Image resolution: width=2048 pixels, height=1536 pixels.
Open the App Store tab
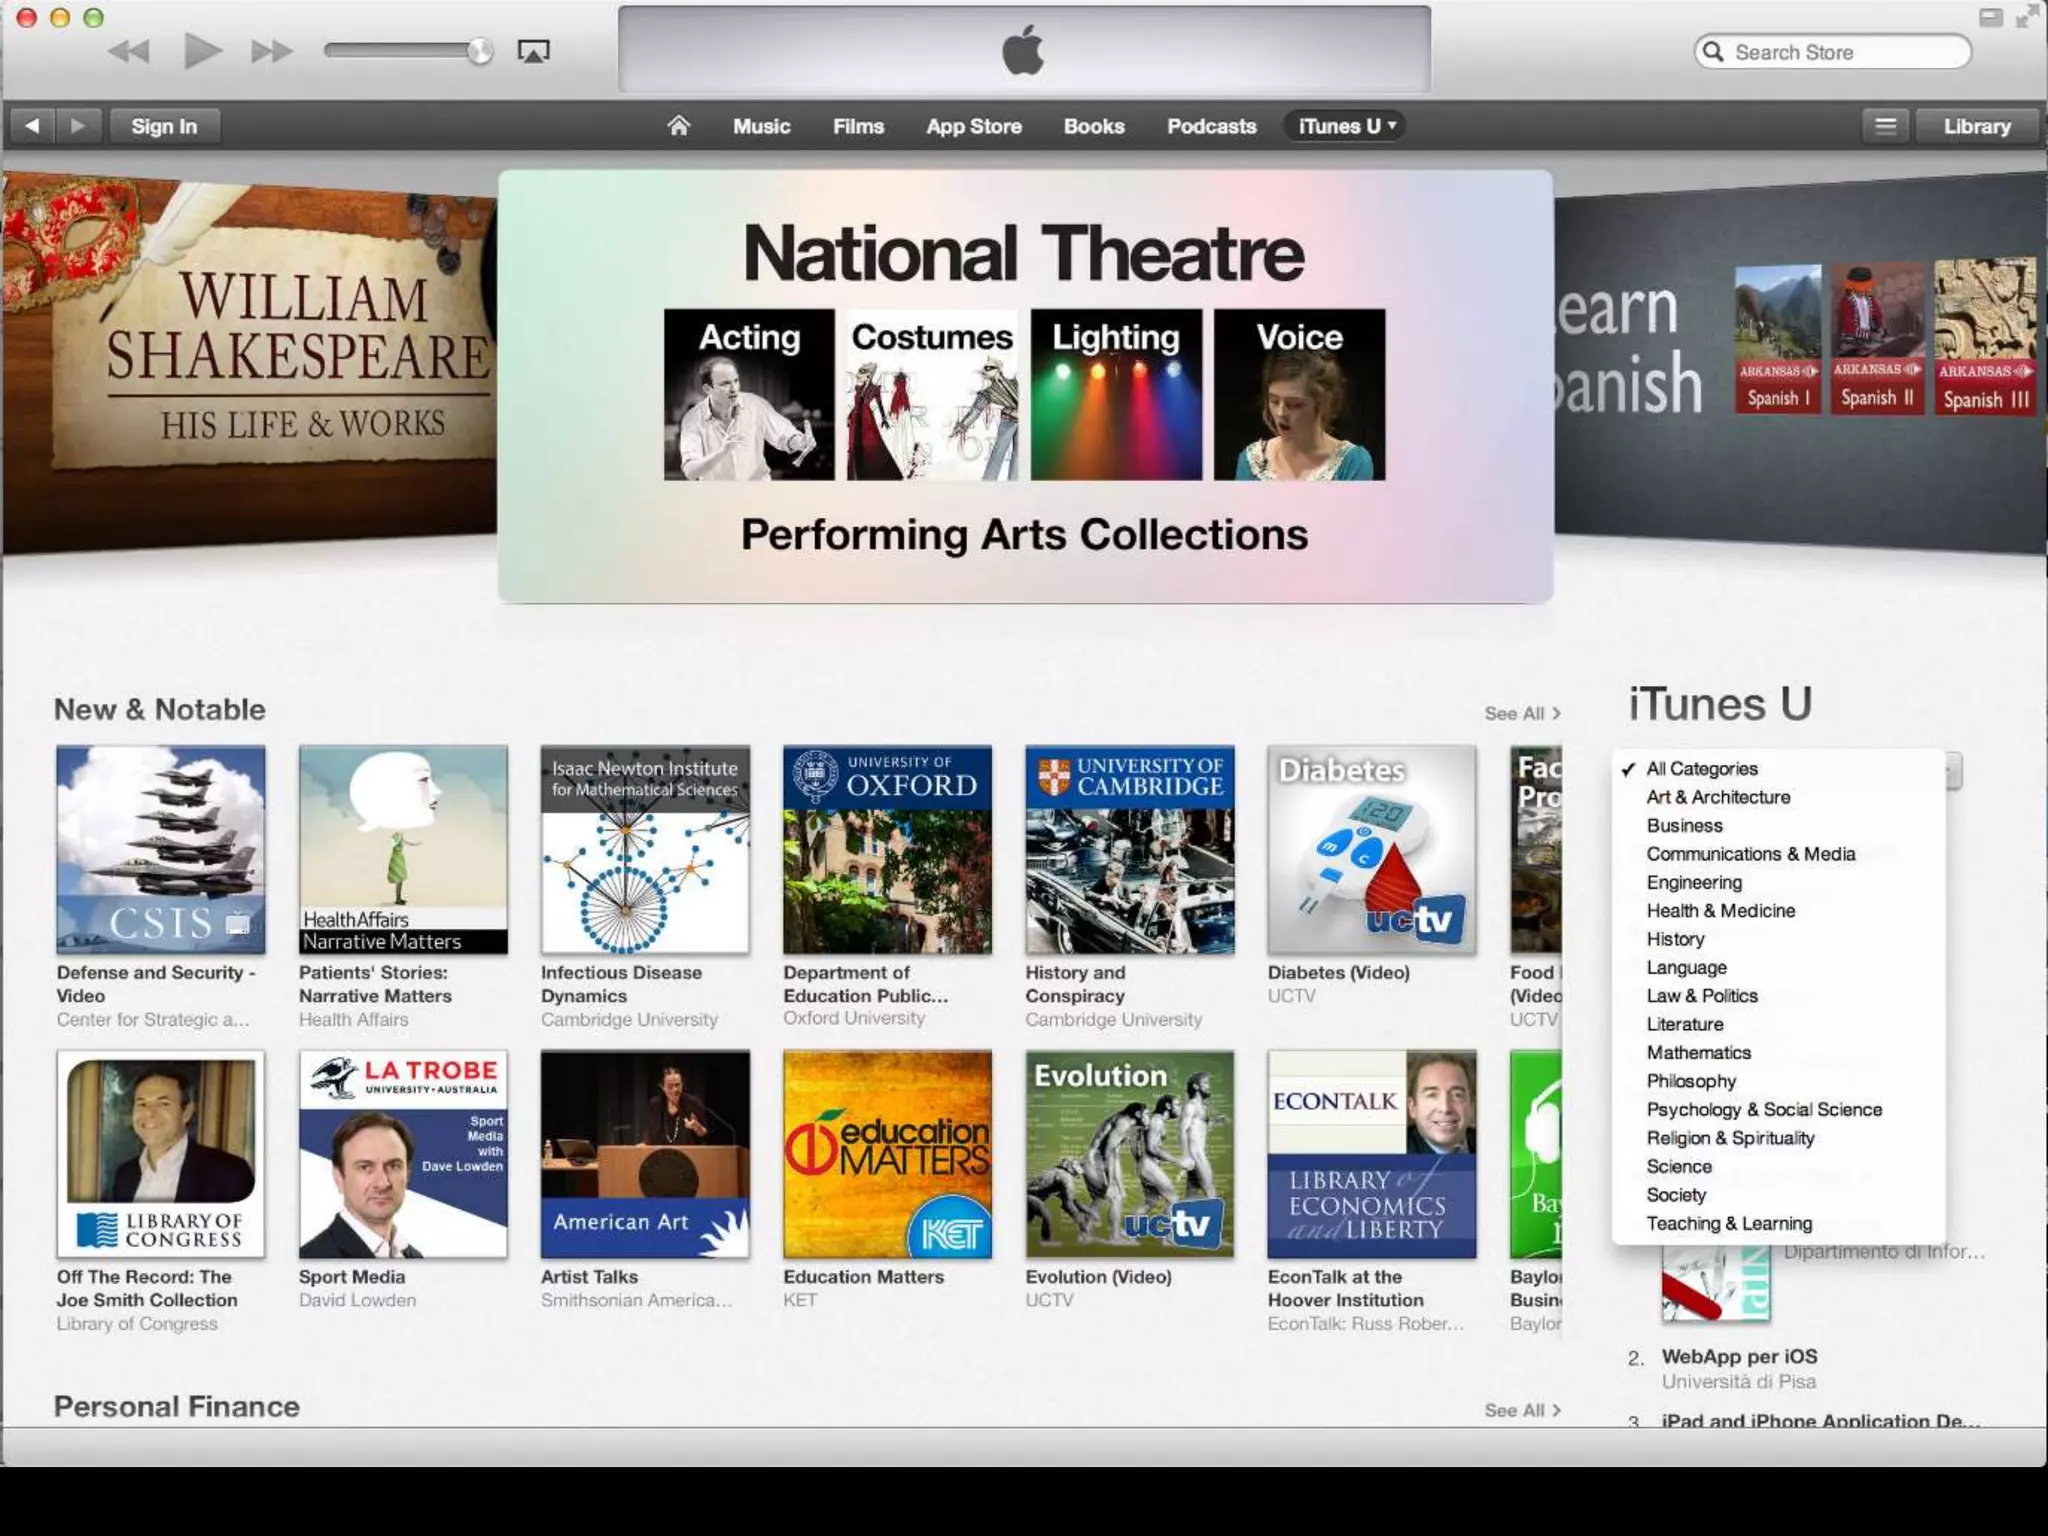tap(973, 126)
